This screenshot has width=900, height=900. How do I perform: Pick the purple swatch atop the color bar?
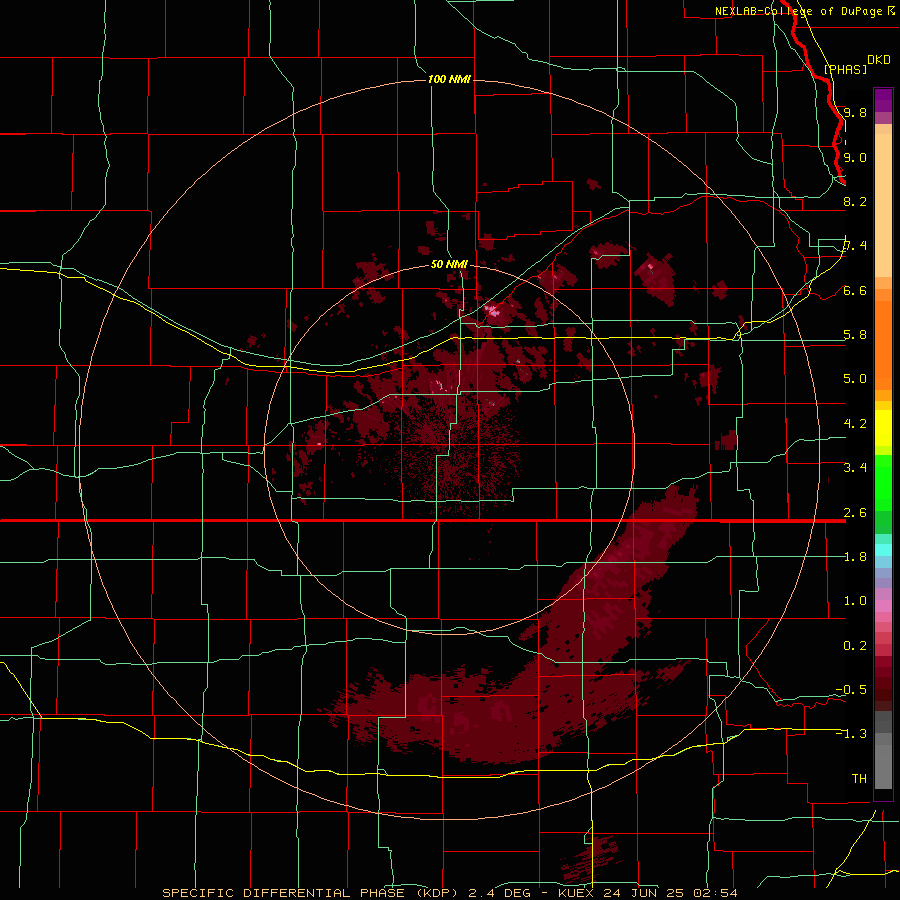coord(883,100)
